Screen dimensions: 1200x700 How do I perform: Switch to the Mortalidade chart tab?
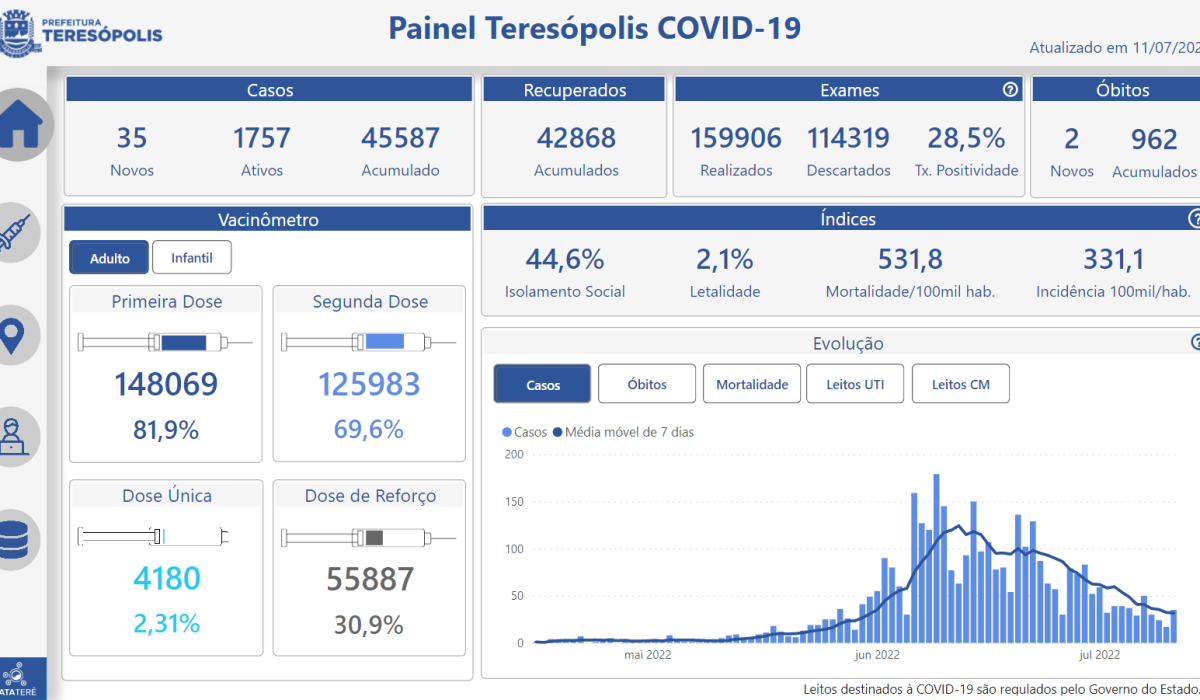tap(752, 384)
